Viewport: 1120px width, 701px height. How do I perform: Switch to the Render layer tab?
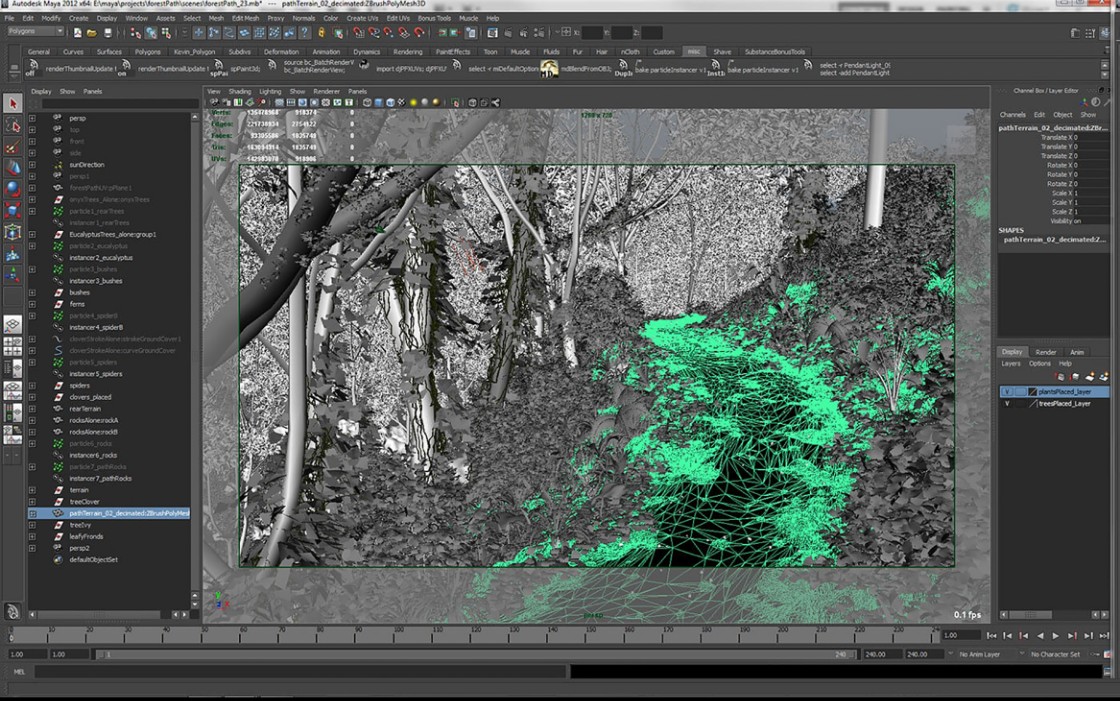click(x=1045, y=352)
